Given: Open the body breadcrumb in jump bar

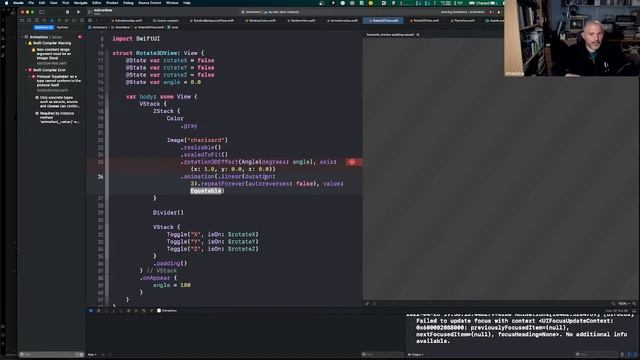Looking at the screenshot, I should pos(173,27).
